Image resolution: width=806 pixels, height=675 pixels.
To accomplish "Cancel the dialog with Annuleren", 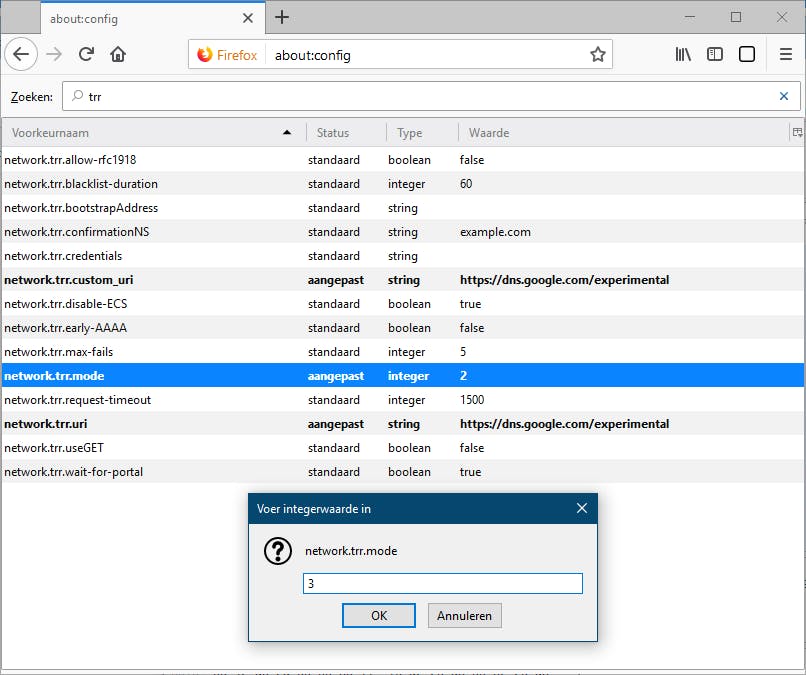I will [465, 615].
